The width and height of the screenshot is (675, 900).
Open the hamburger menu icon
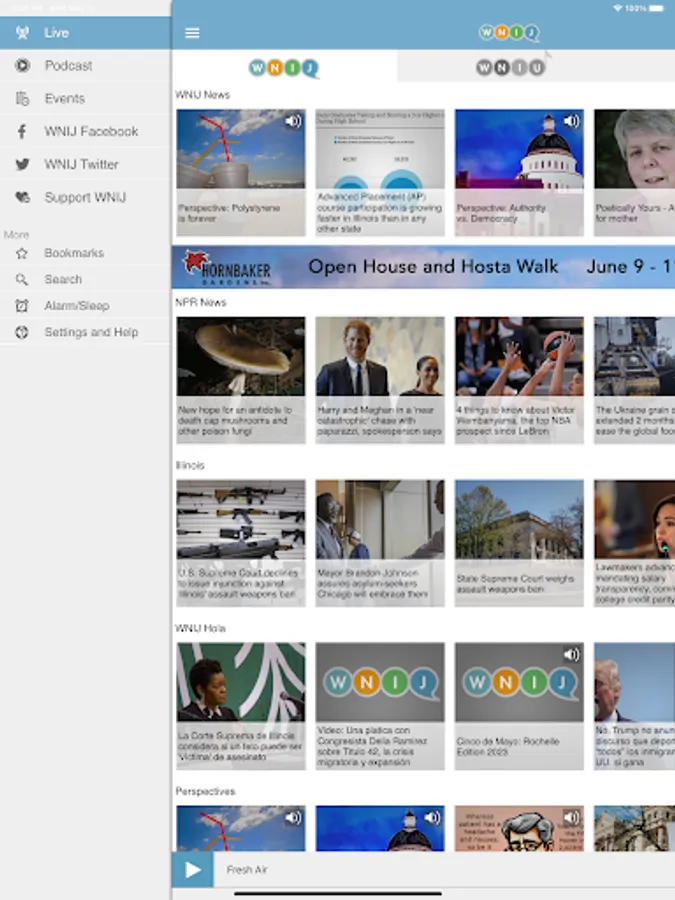(x=192, y=33)
